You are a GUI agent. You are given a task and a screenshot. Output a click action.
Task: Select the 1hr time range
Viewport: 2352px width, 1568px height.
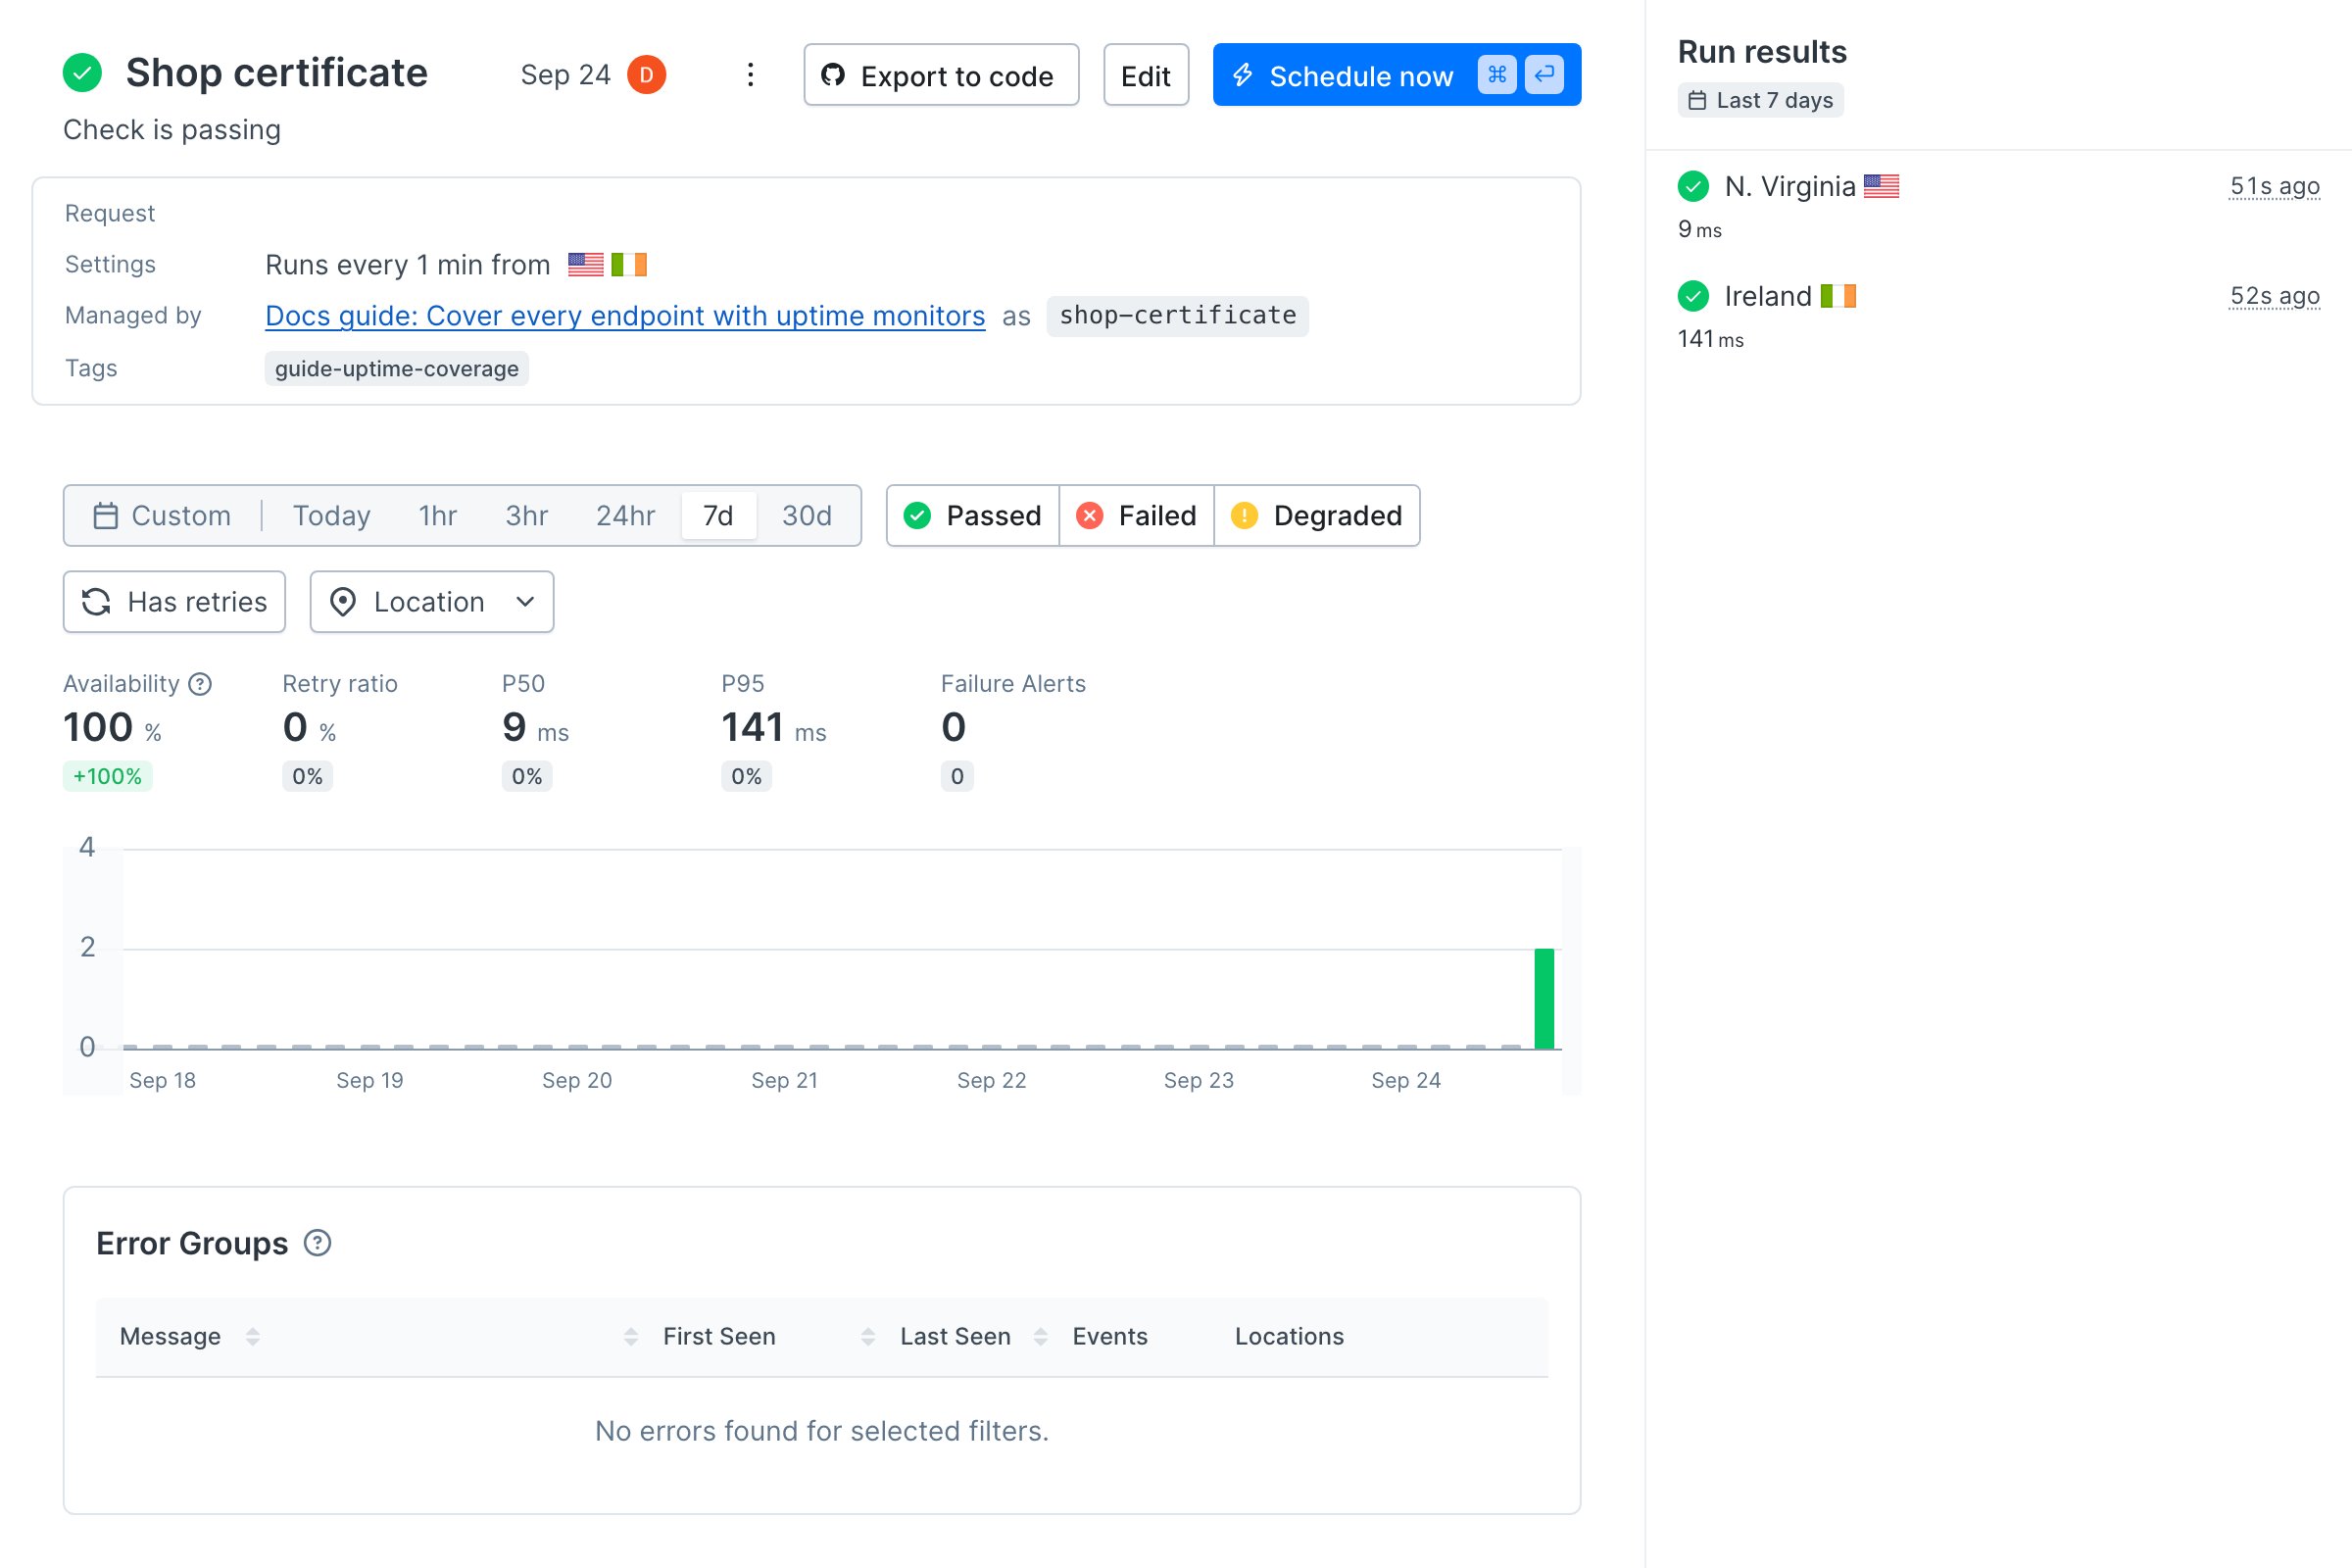click(438, 516)
